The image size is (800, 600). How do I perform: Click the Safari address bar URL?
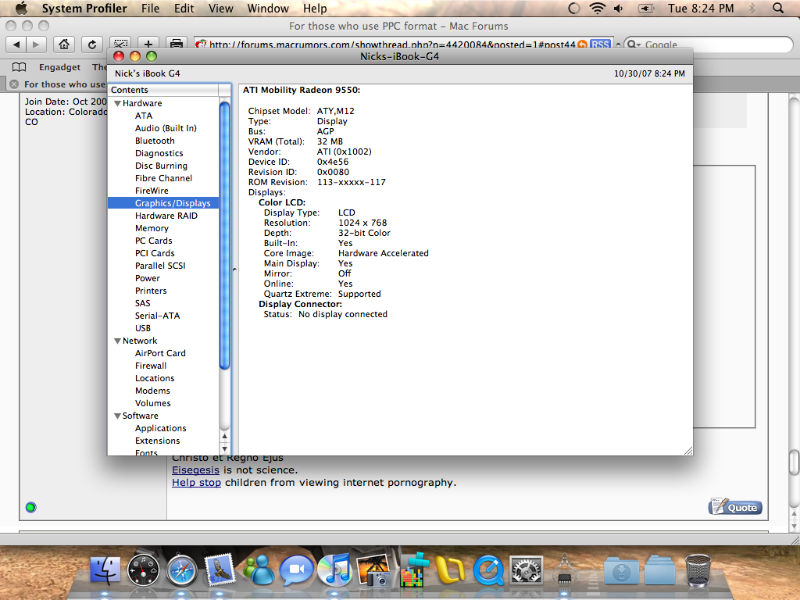392,44
